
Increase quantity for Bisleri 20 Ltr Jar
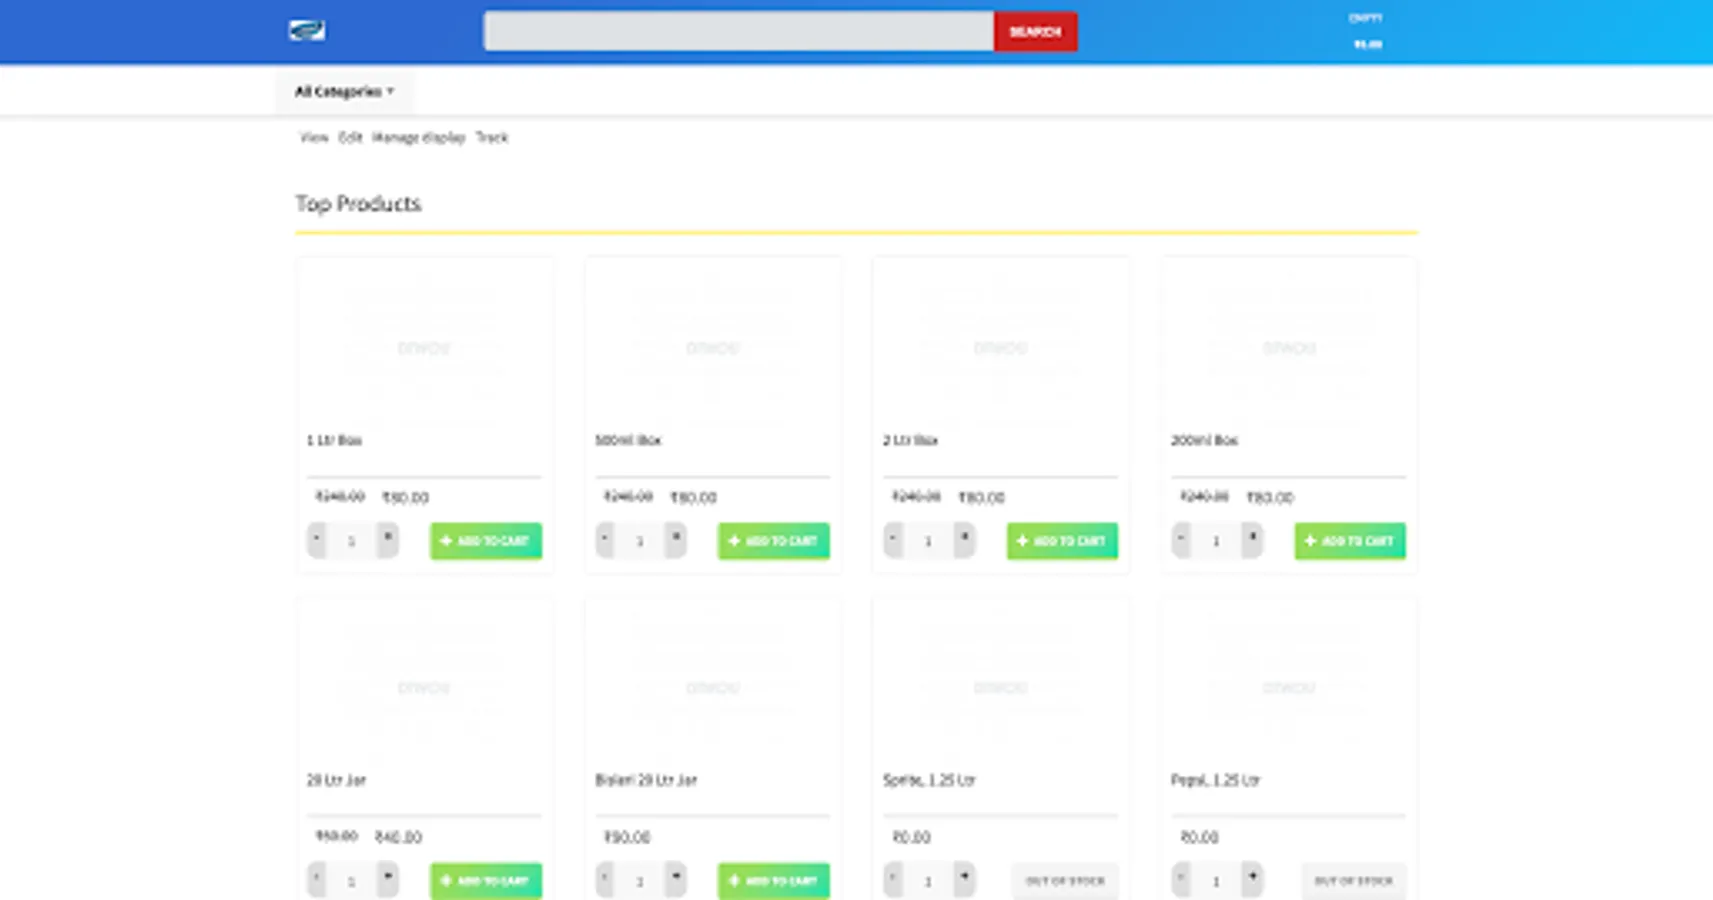click(676, 880)
